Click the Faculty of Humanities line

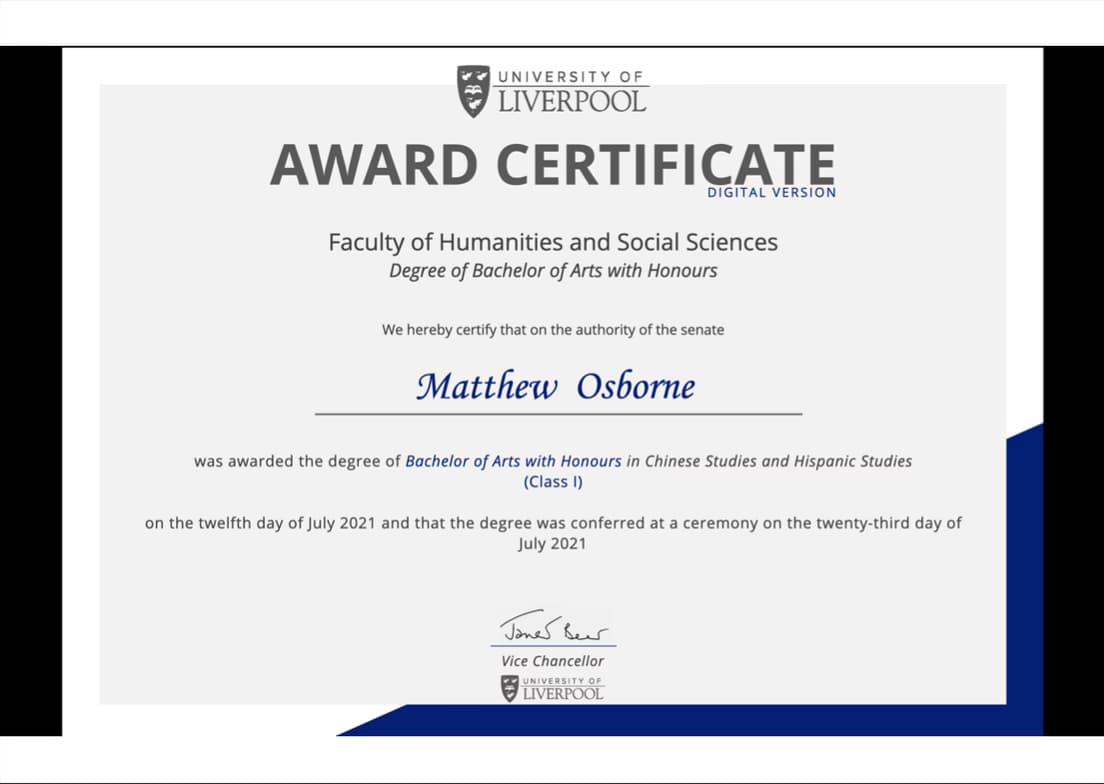pyautogui.click(x=552, y=242)
